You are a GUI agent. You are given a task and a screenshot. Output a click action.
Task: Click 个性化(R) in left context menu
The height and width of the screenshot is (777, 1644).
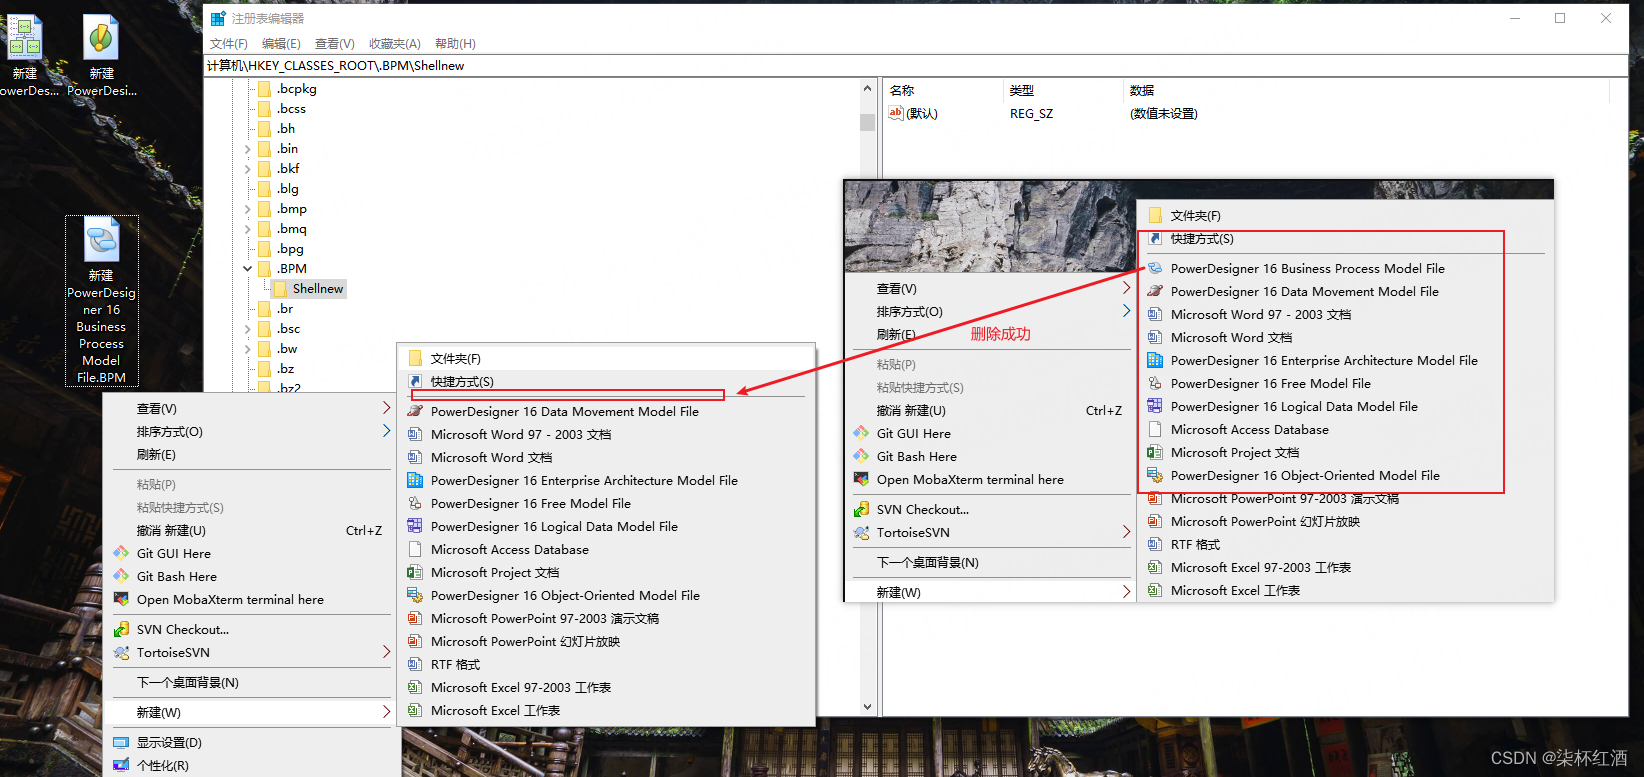coord(250,766)
